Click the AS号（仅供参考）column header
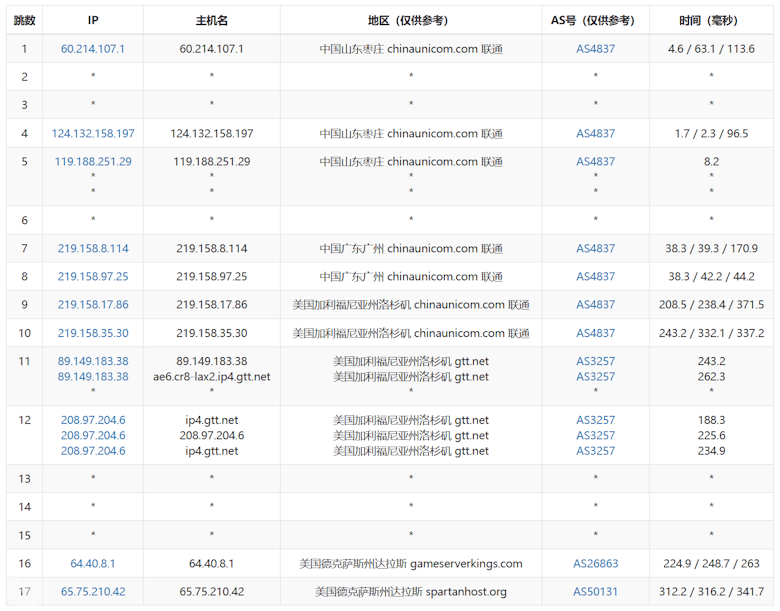Screen dimensions: 780x611 tap(595, 20)
